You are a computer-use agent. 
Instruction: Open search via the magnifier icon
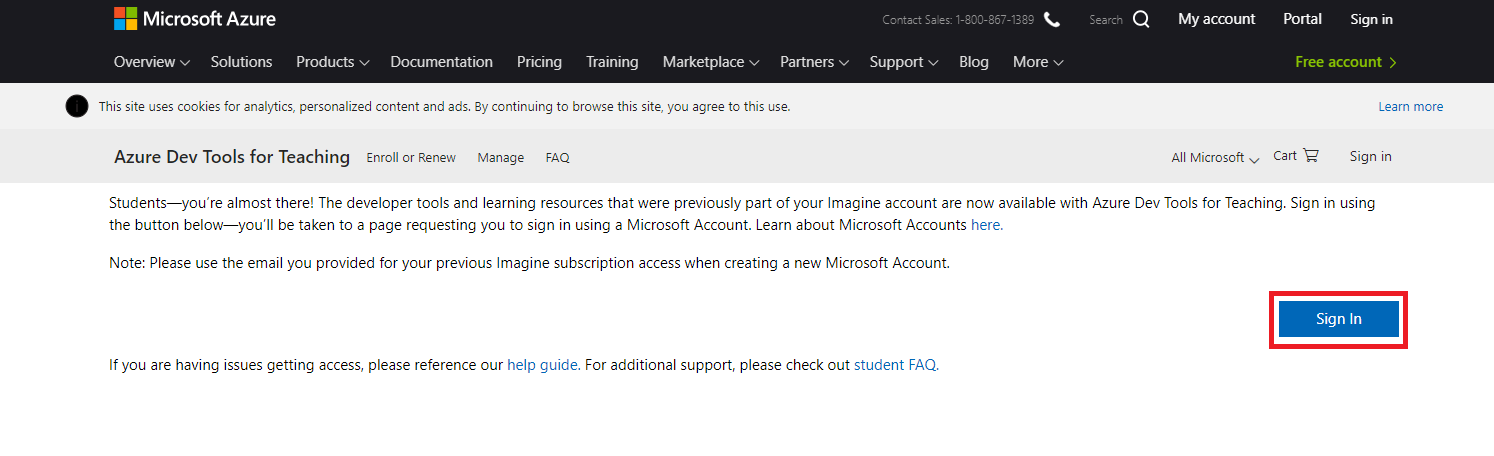click(1141, 19)
